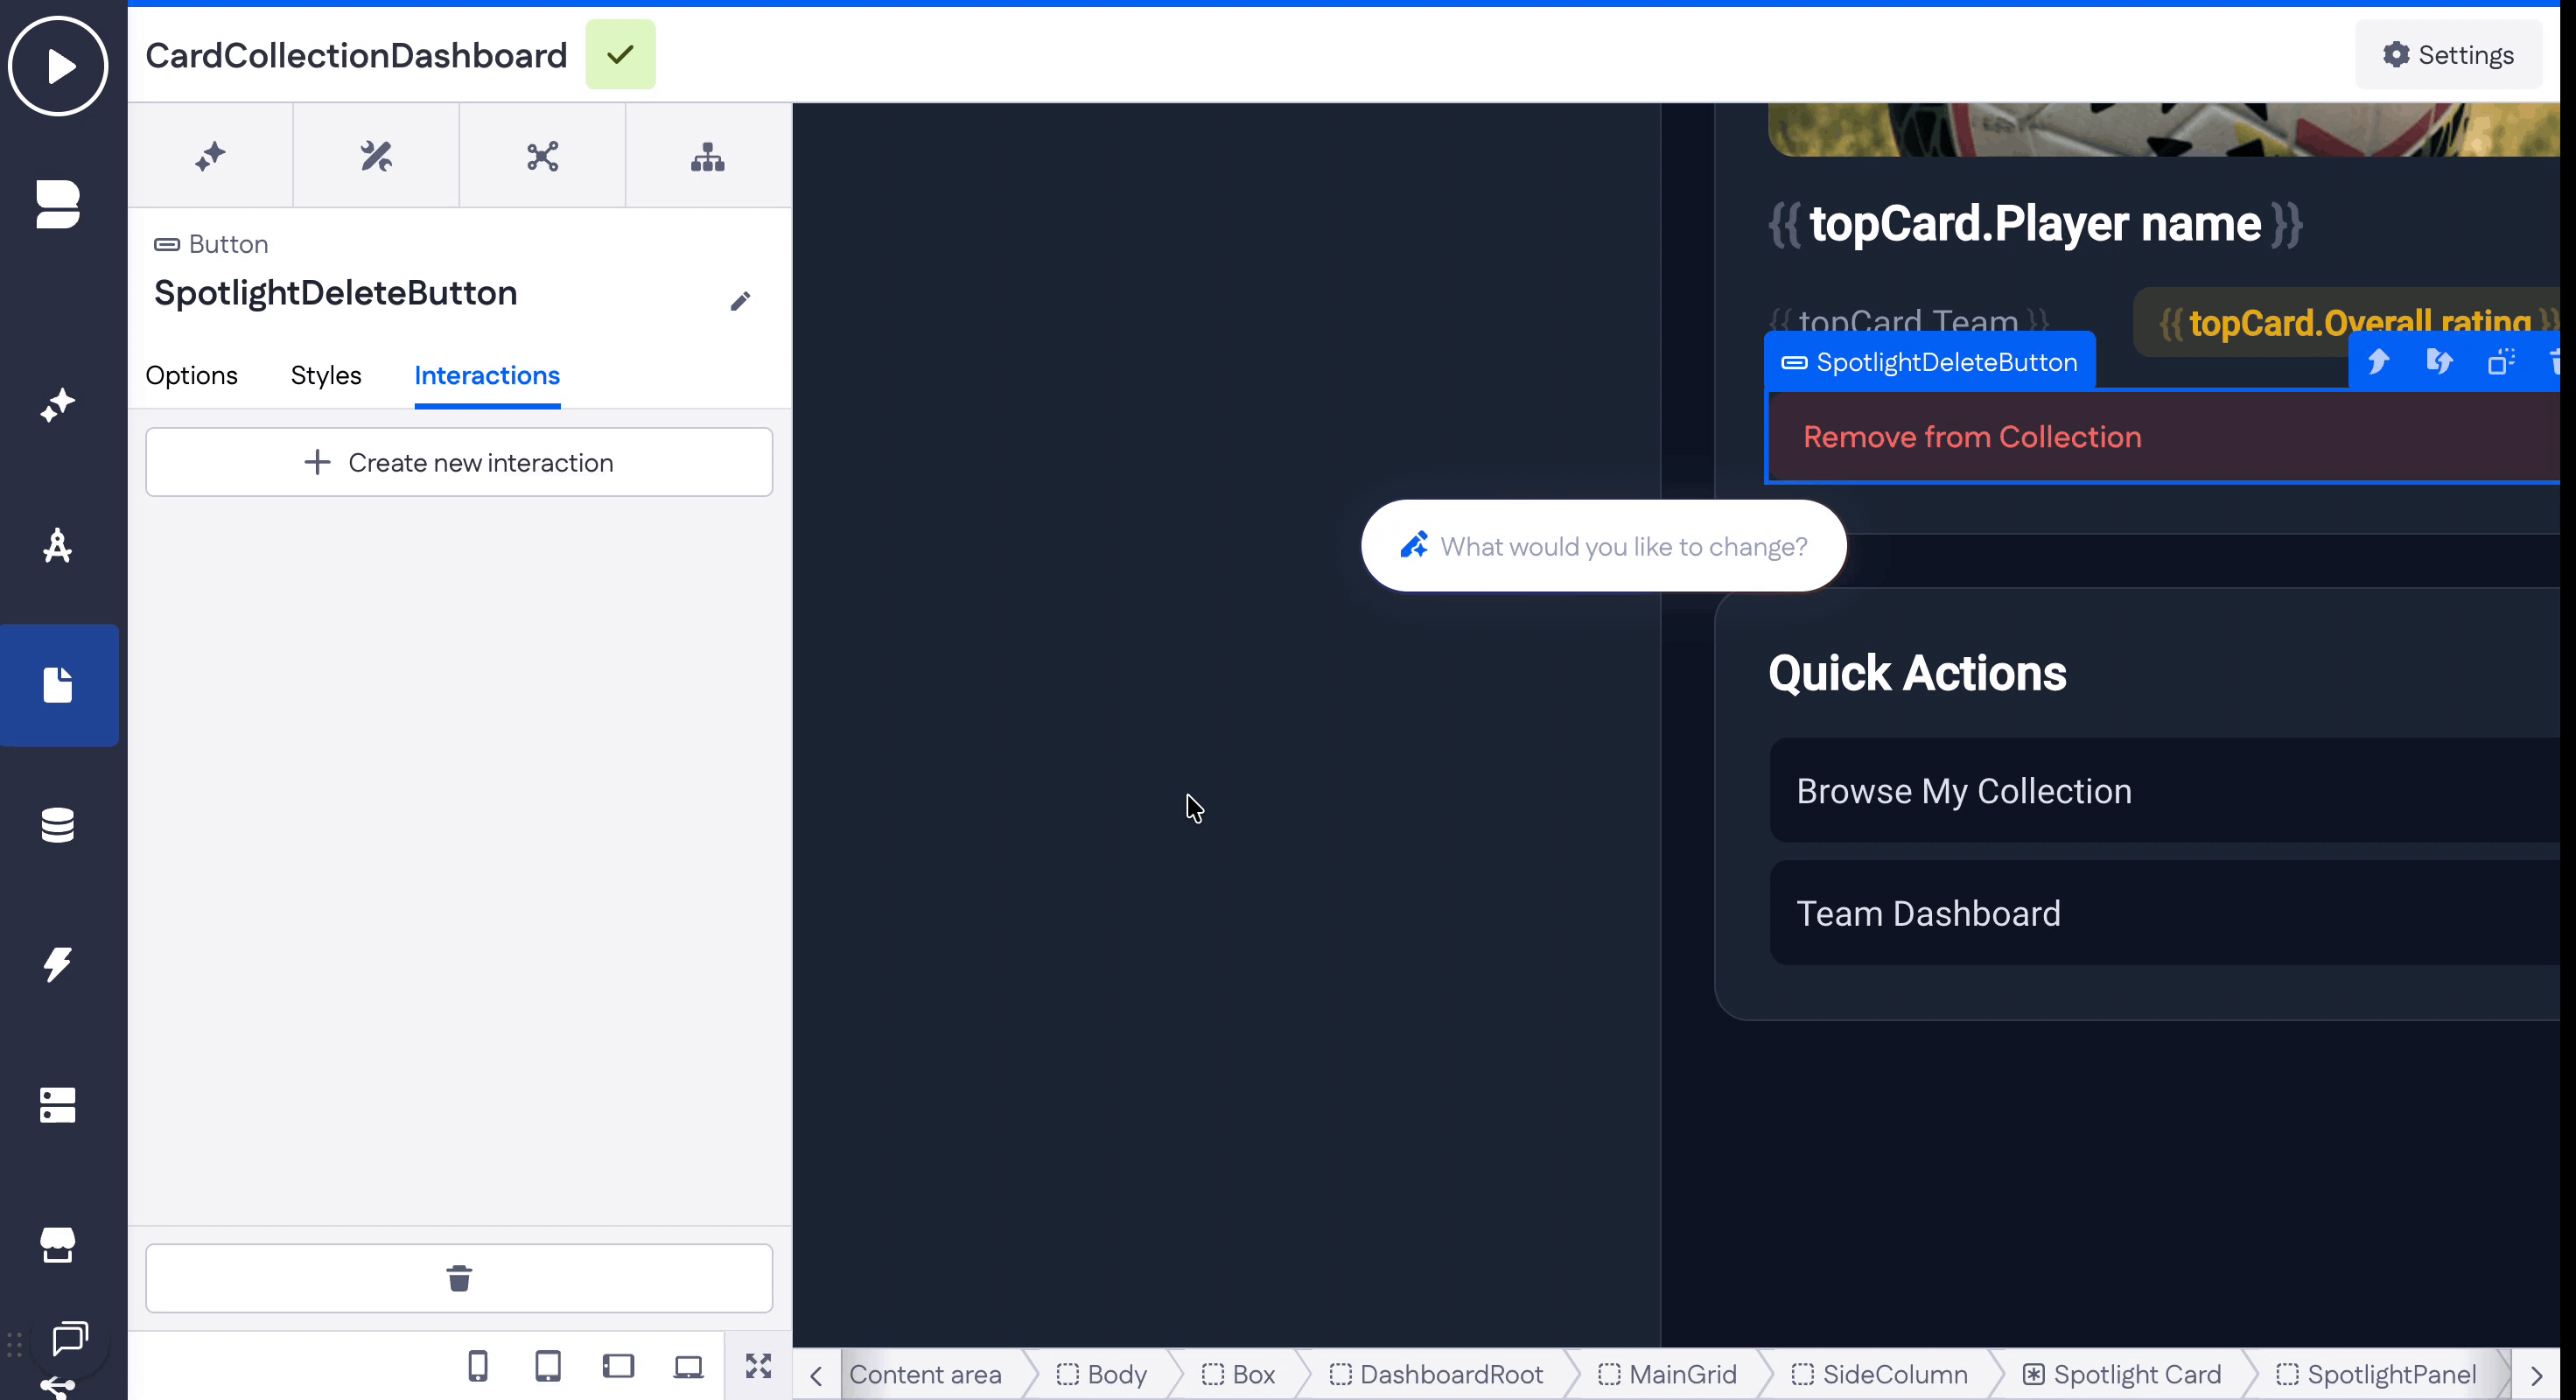This screenshot has width=2576, height=1400.
Task: Open the marketplace store sidebar icon
Action: [x=58, y=1245]
